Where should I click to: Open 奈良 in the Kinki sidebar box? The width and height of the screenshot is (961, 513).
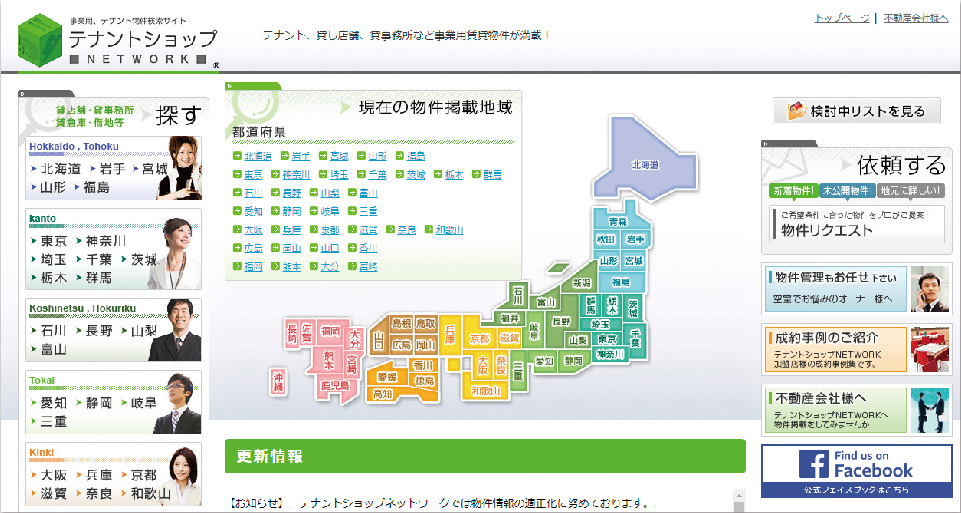[98, 493]
